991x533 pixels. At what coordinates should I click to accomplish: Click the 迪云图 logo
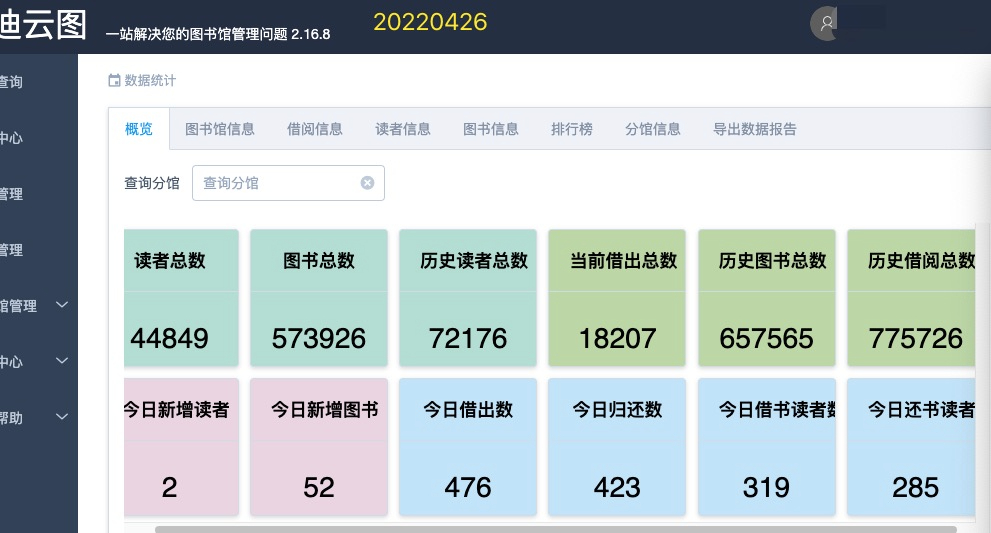click(43, 25)
